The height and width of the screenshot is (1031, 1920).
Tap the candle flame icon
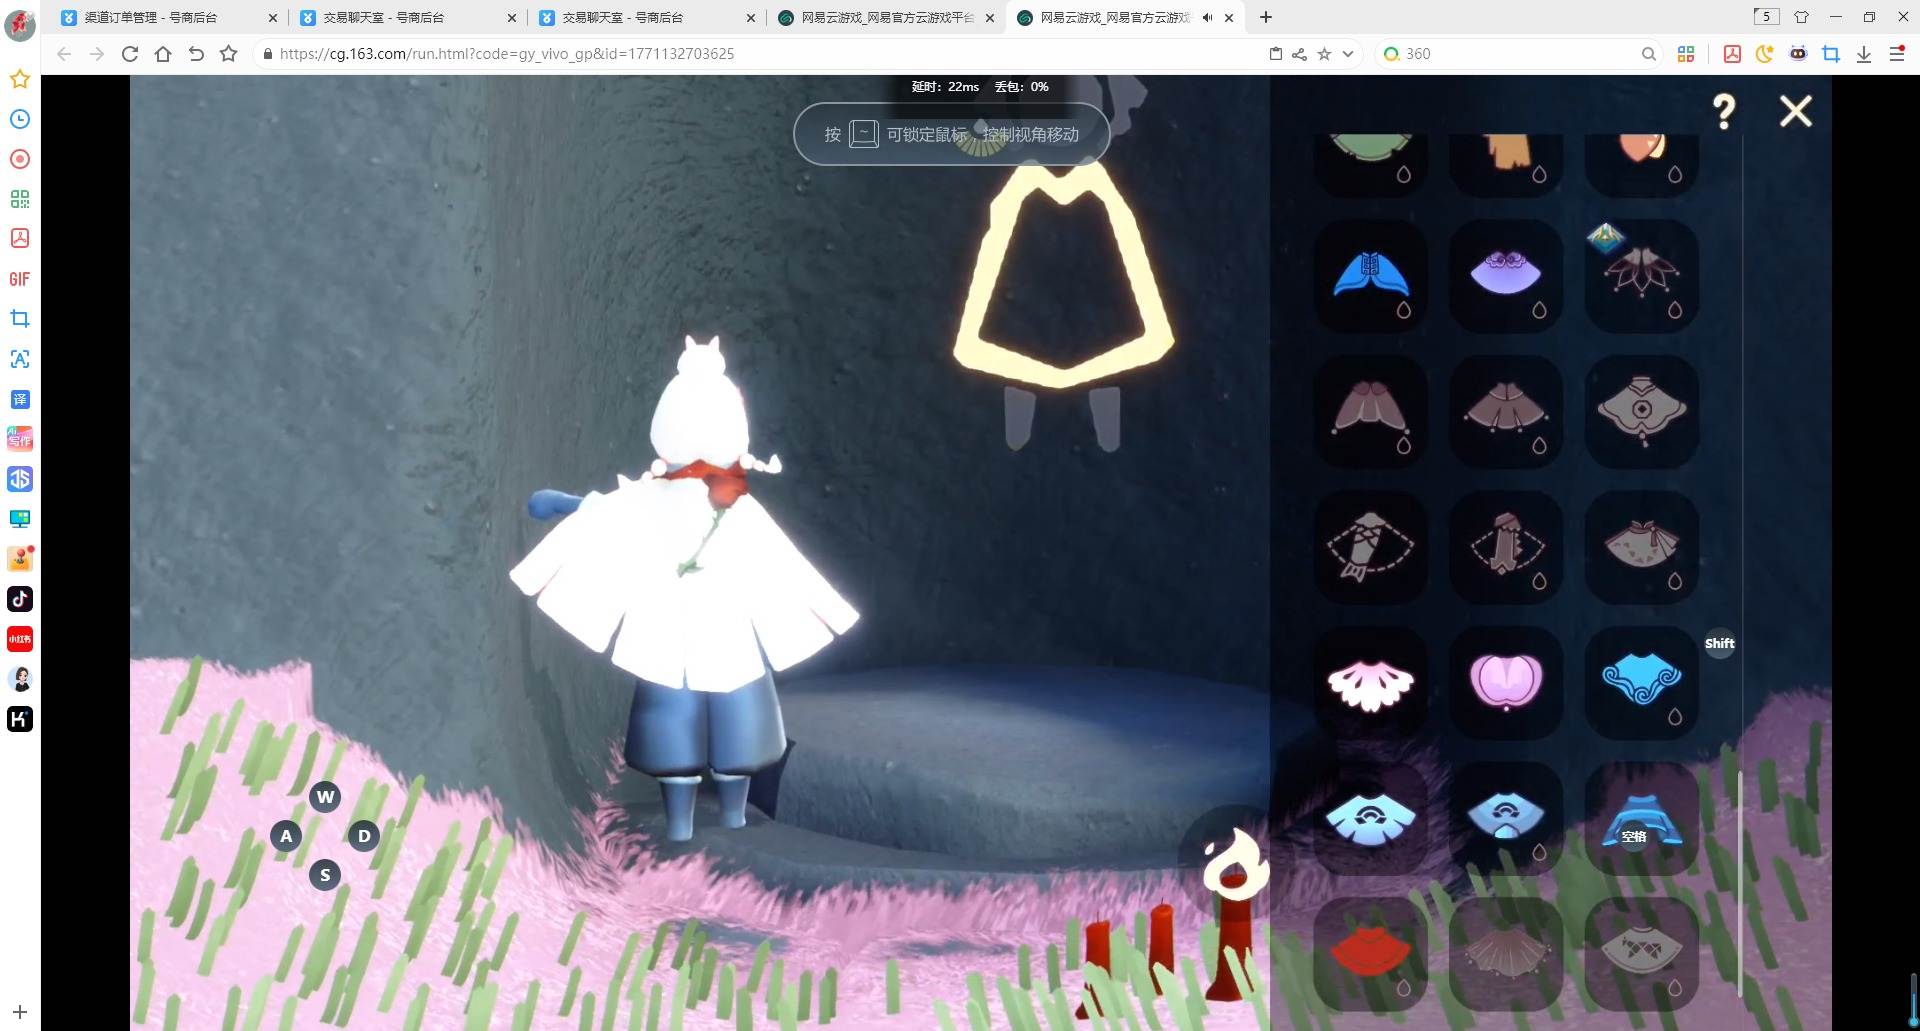[1235, 862]
